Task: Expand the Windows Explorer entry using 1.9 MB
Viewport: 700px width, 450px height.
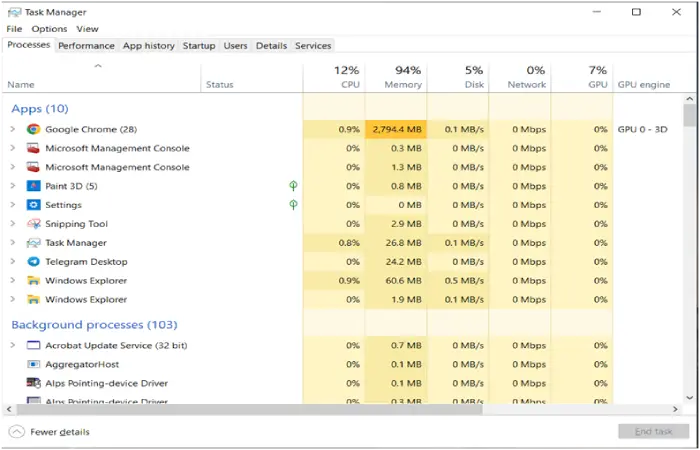Action: 13,300
